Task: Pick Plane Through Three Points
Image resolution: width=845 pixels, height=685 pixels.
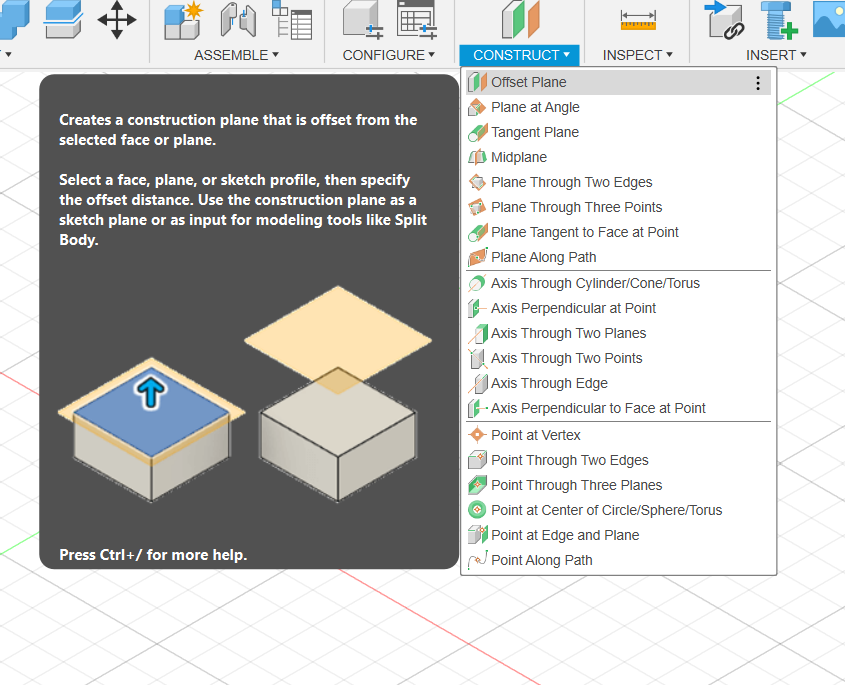Action: [x=618, y=207]
